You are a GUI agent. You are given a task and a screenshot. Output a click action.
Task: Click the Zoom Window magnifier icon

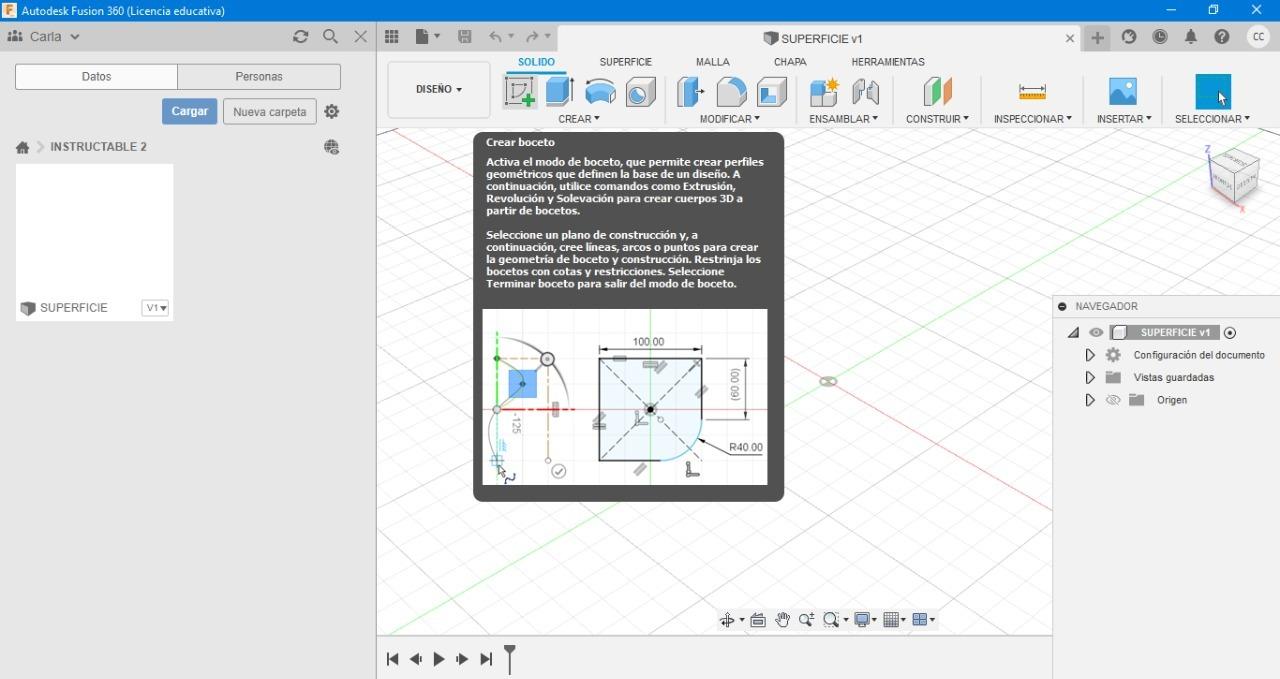[831, 620]
